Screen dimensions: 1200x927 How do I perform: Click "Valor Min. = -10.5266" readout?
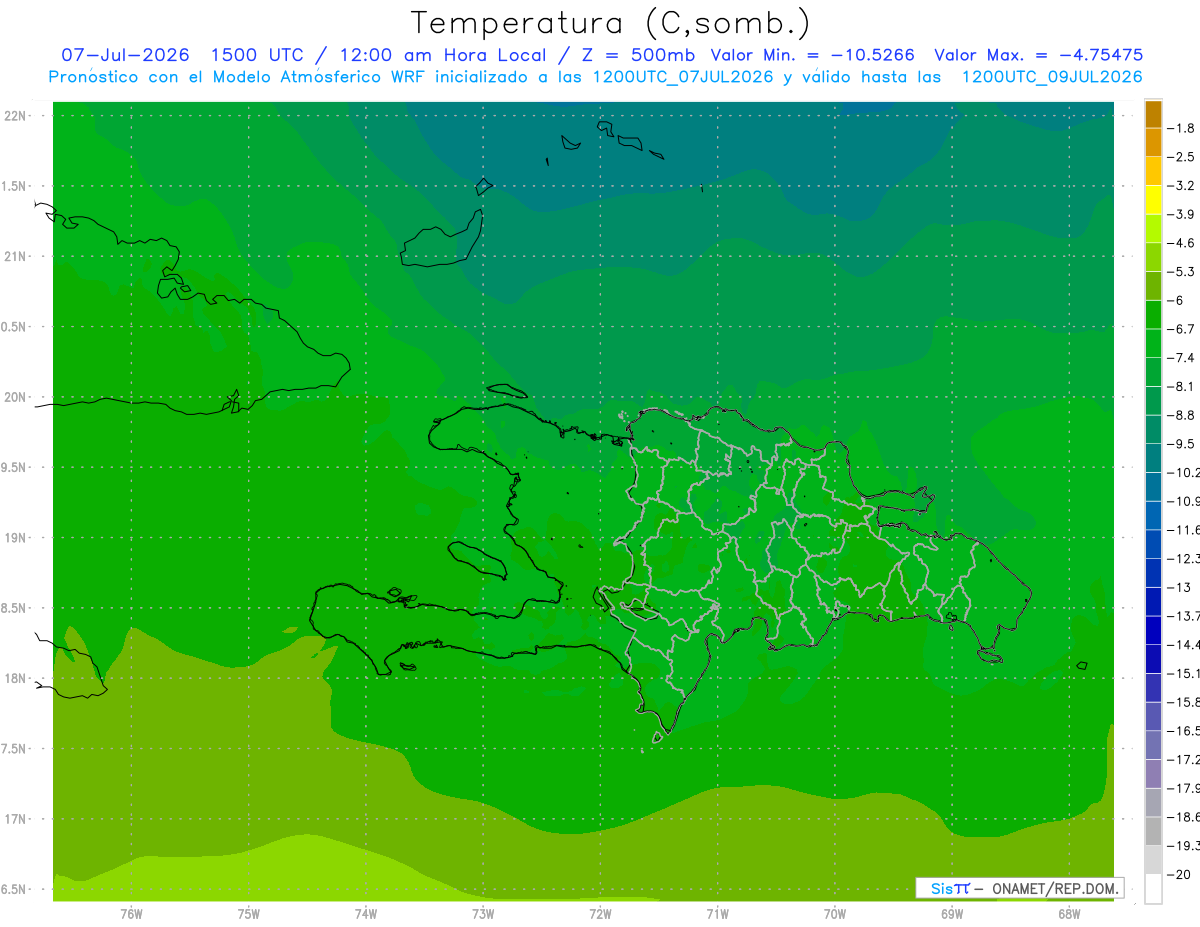click(x=812, y=55)
